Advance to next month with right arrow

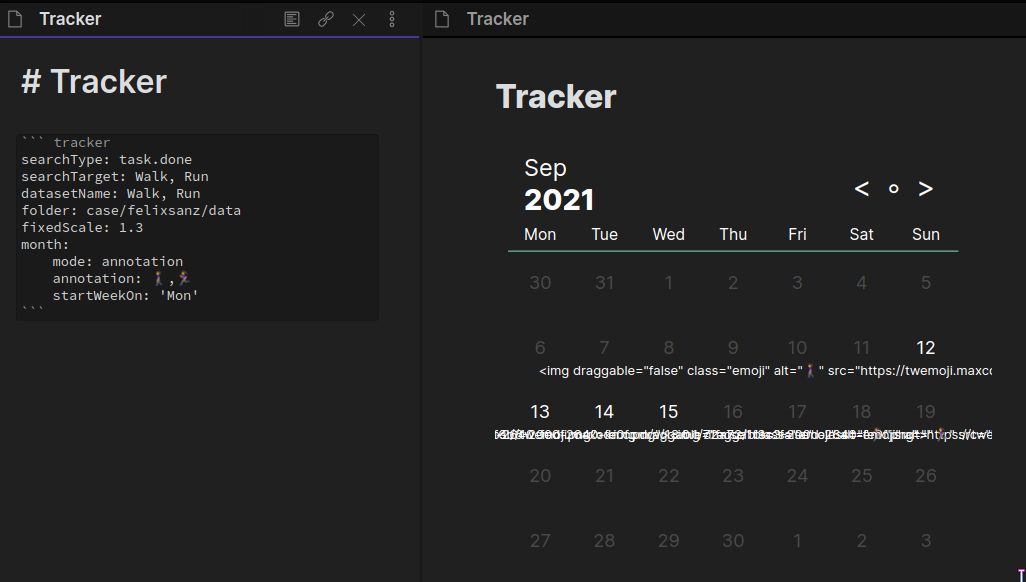tap(925, 188)
